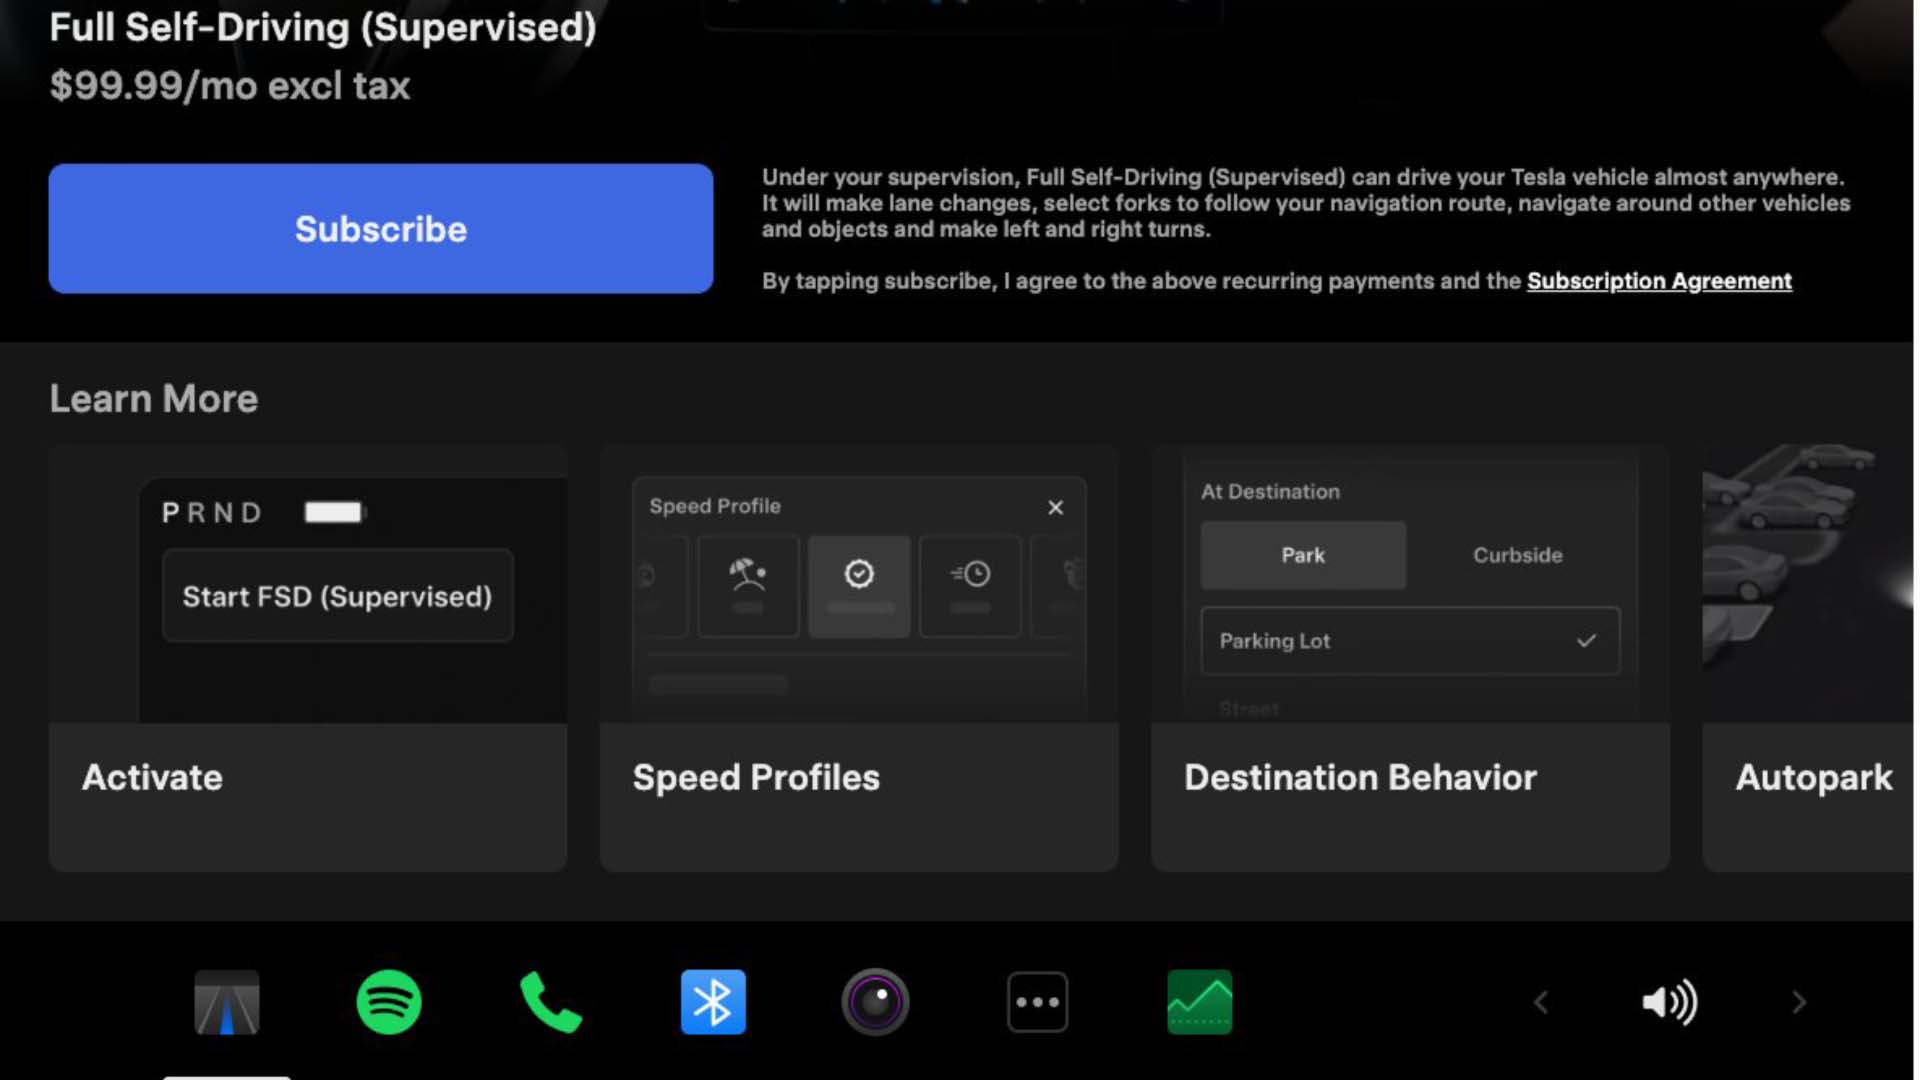1920x1080 pixels.
Task: Close the Speed Profile popup X
Action: pyautogui.click(x=1055, y=508)
